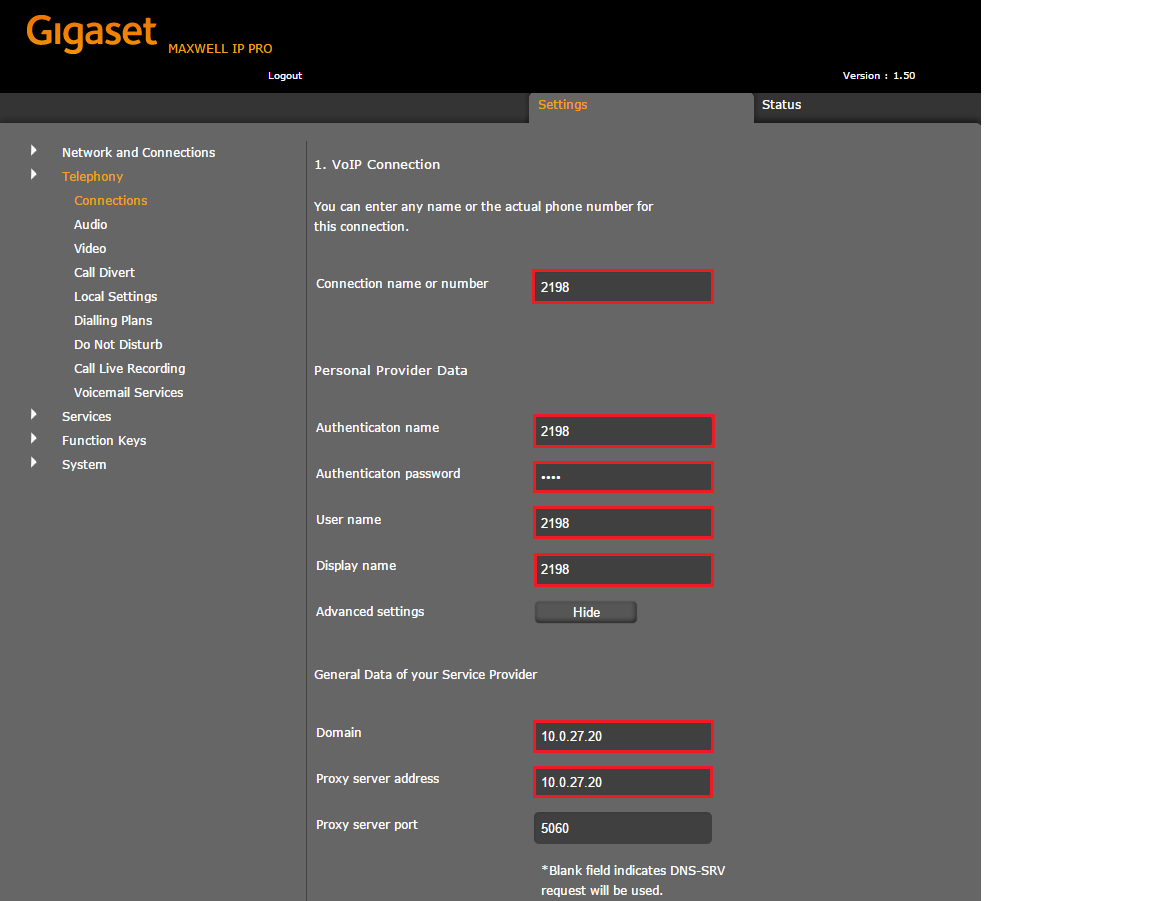
Task: Click the Logout link
Action: click(x=285, y=76)
